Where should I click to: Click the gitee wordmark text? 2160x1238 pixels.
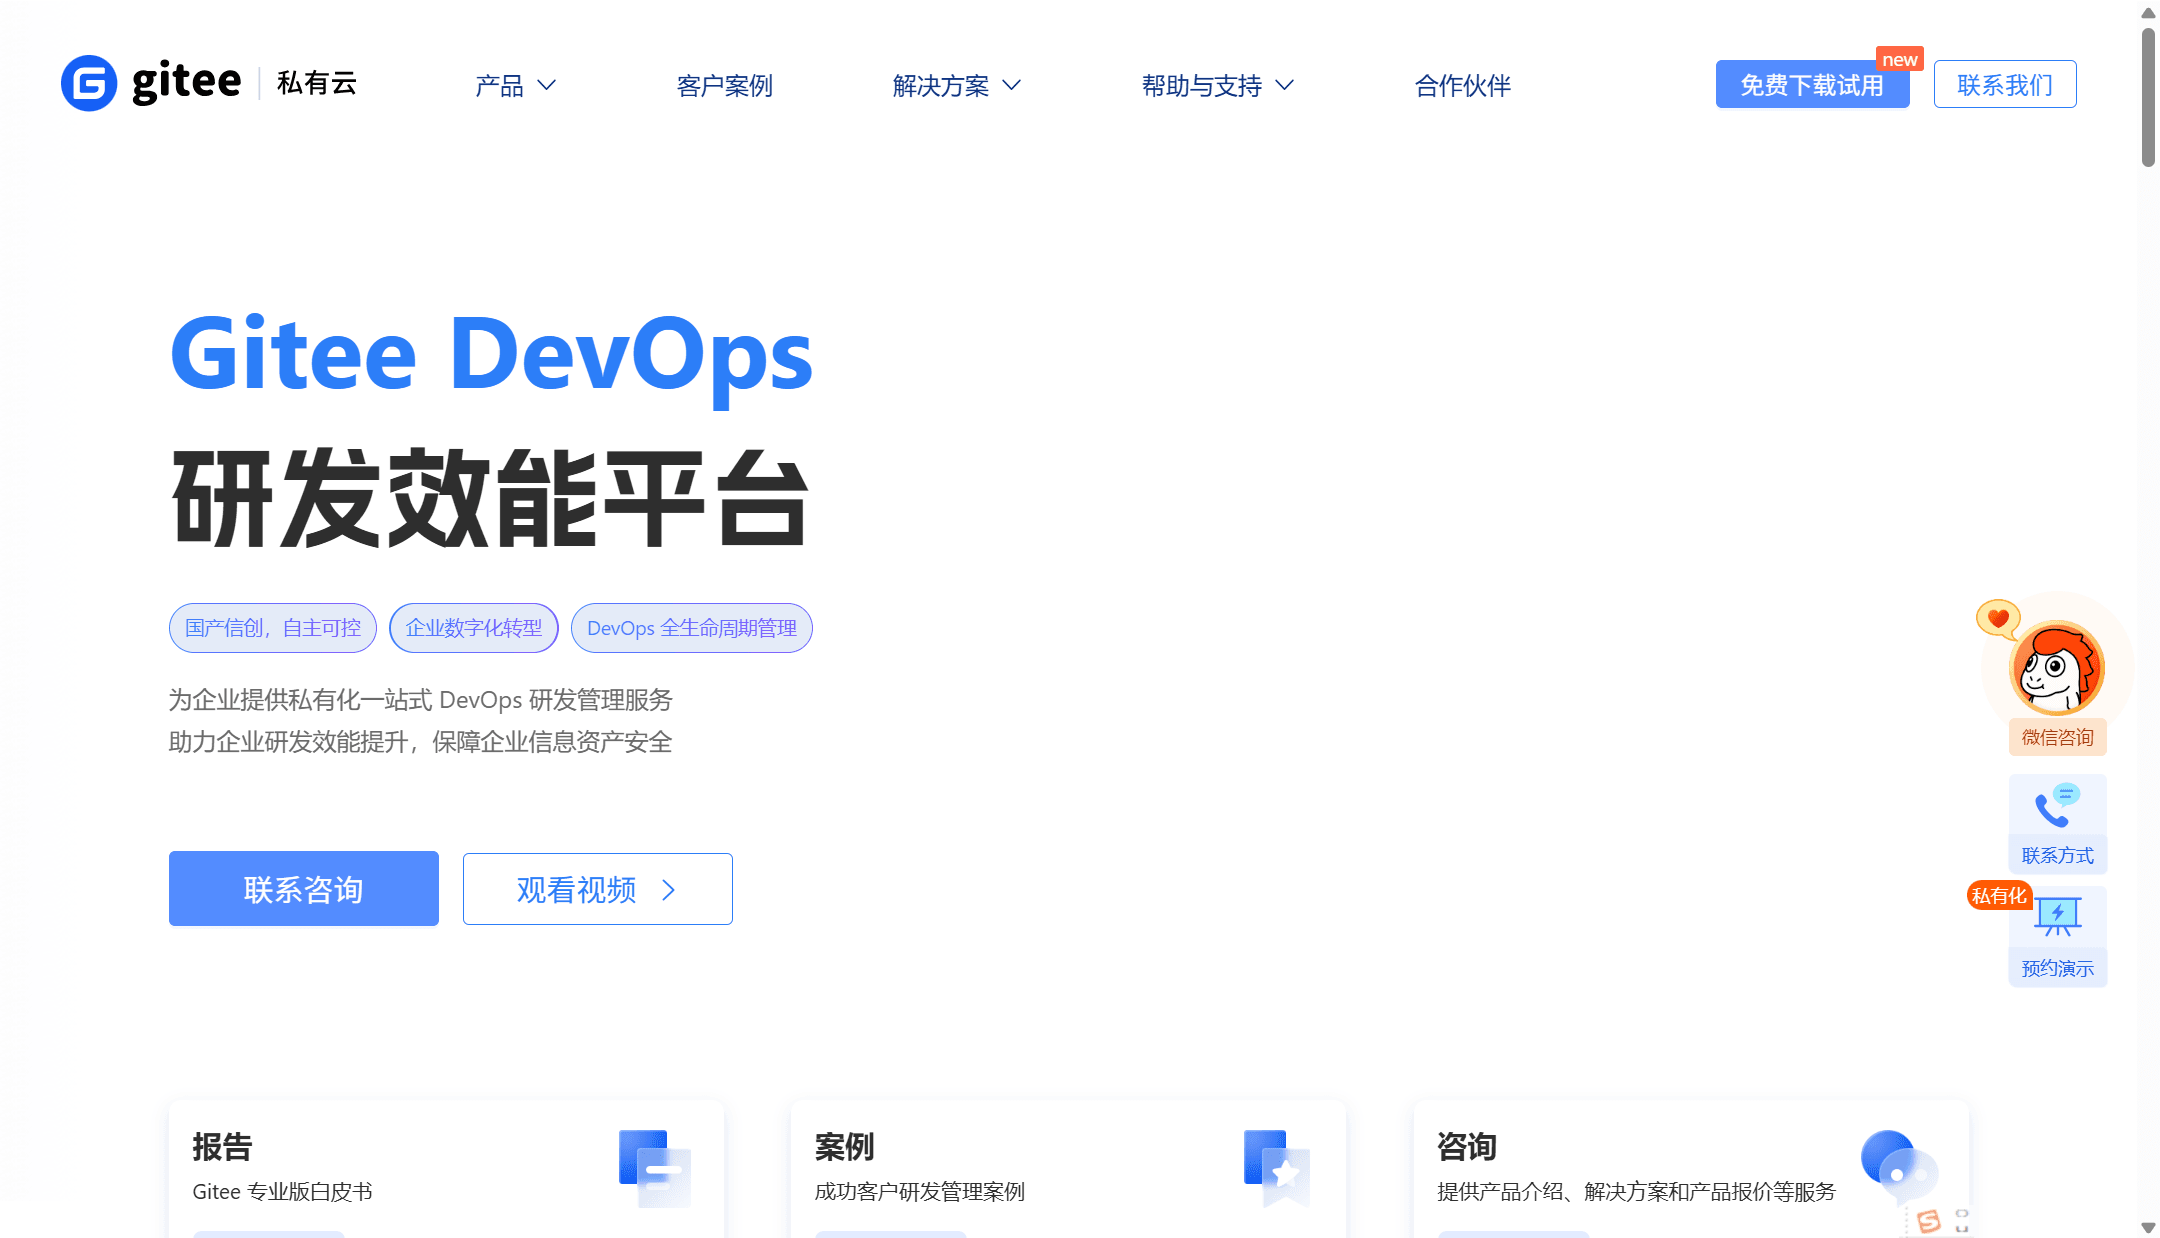(186, 82)
